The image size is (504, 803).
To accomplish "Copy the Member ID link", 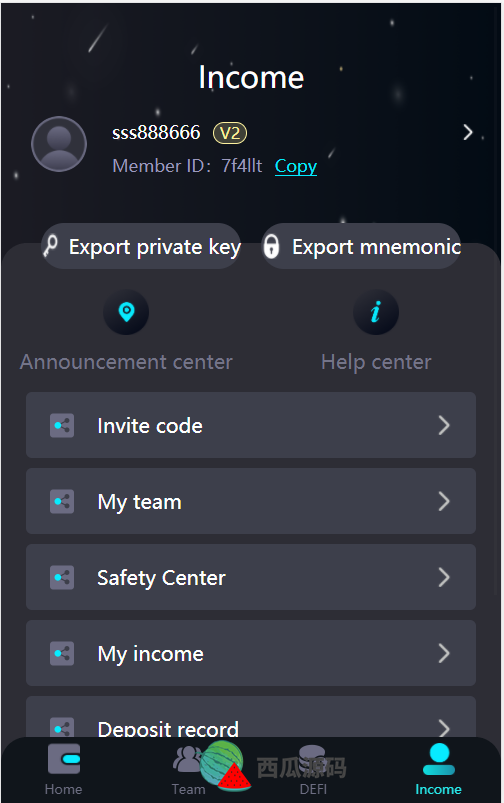I will [x=296, y=166].
